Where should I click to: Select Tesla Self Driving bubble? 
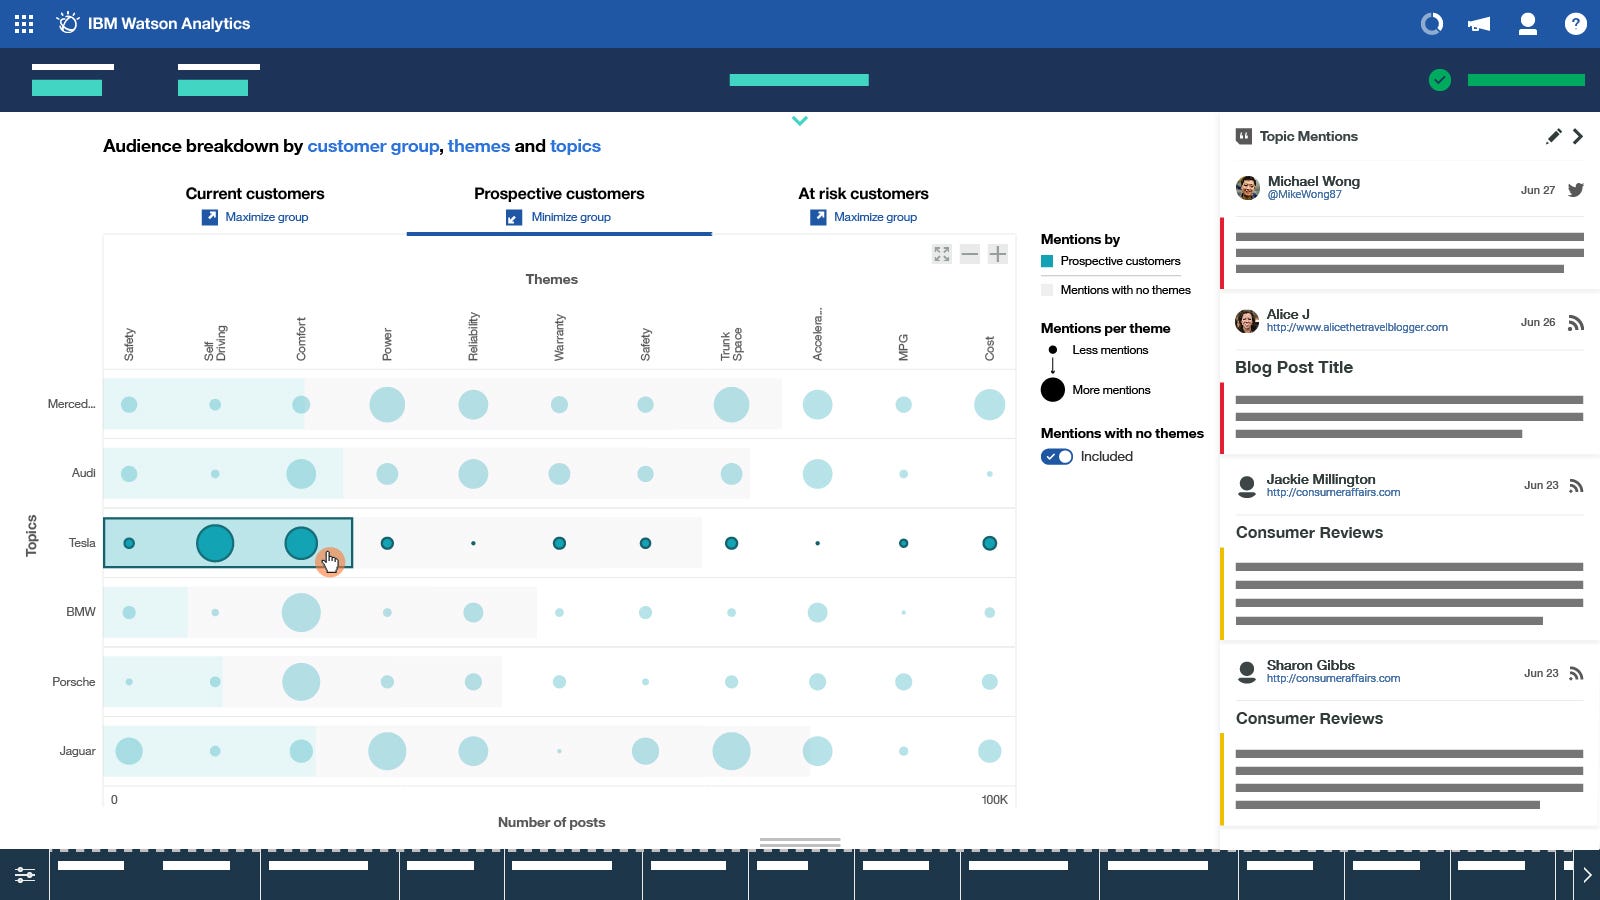pyautogui.click(x=215, y=543)
